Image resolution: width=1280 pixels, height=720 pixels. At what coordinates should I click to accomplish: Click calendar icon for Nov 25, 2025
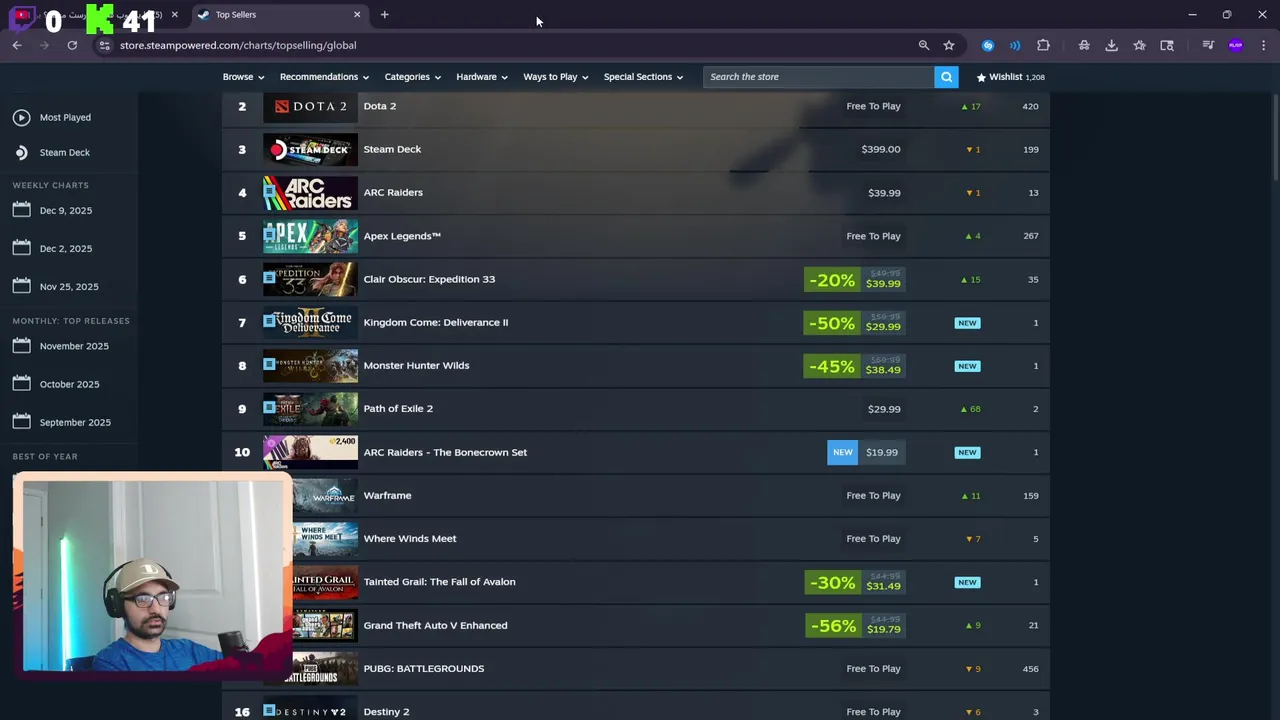point(22,286)
